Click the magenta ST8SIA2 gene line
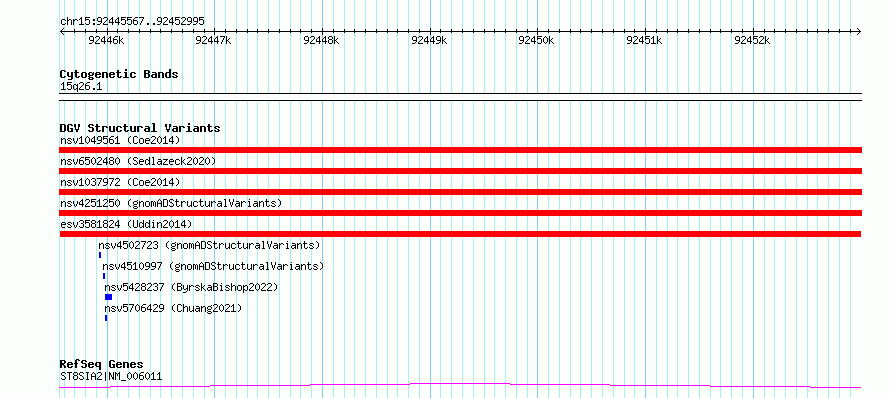This screenshot has height=398, width=890. pyautogui.click(x=460, y=386)
